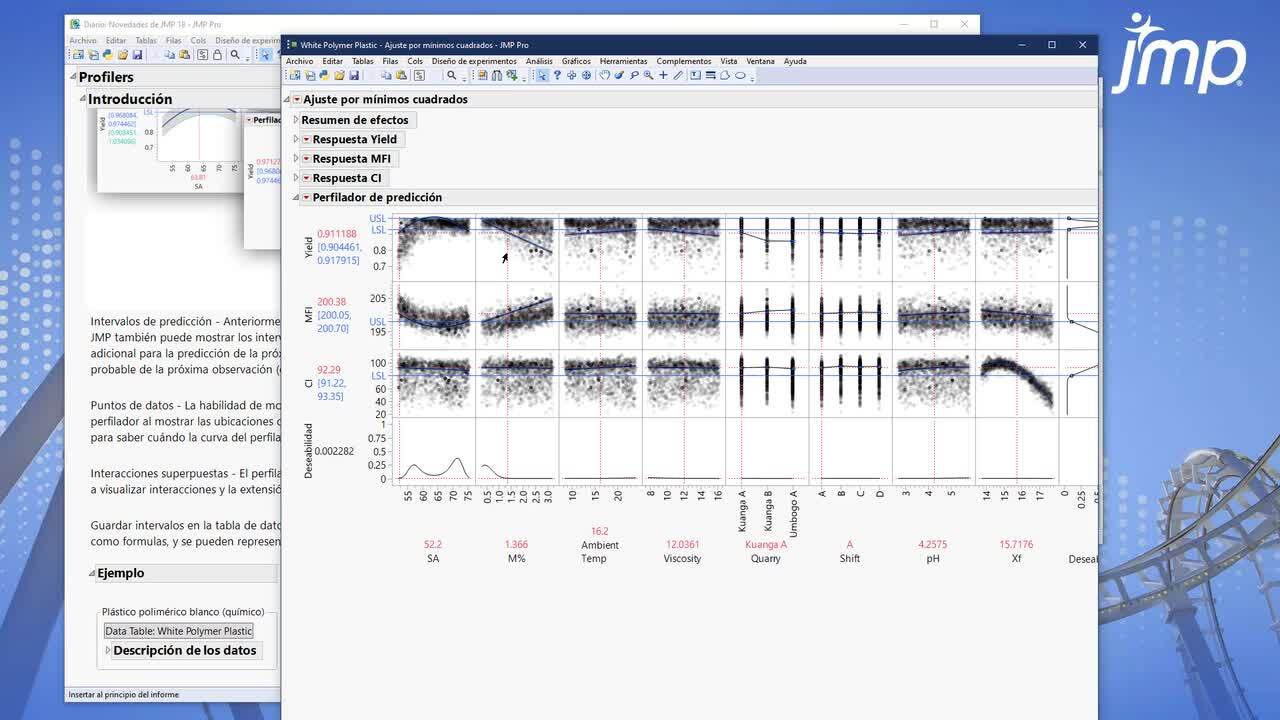Choose the crosshairs tool
The image size is (1280, 720).
(x=663, y=76)
